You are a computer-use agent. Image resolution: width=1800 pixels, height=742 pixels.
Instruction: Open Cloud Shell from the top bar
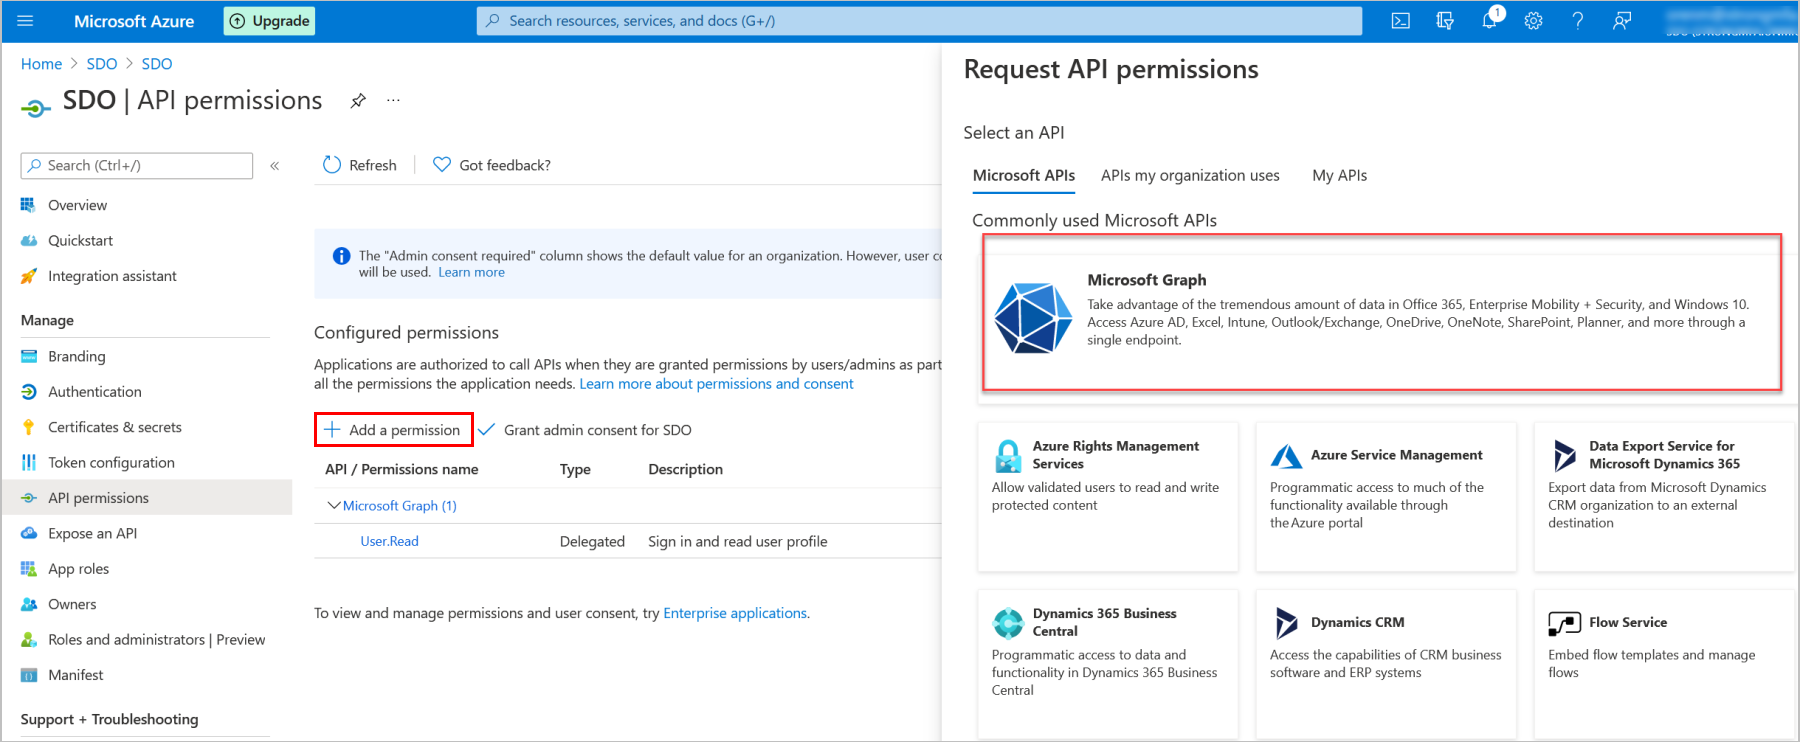click(1401, 21)
